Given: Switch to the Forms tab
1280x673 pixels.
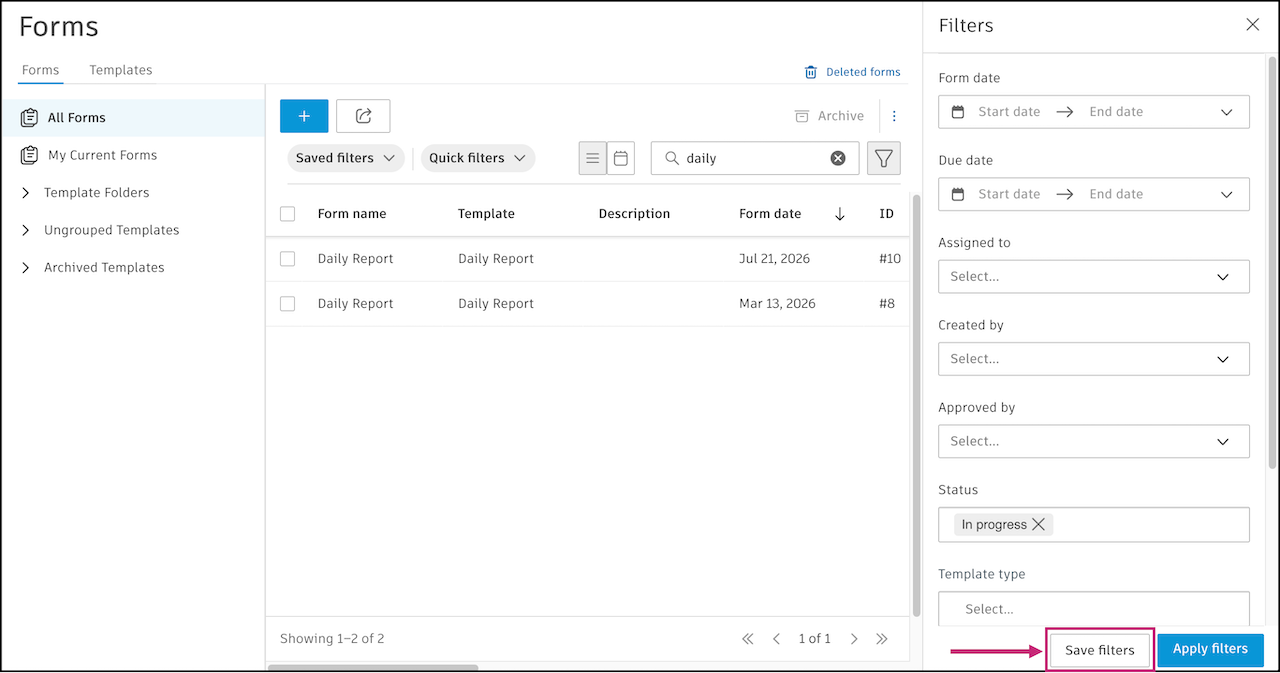Looking at the screenshot, I should (x=41, y=71).
